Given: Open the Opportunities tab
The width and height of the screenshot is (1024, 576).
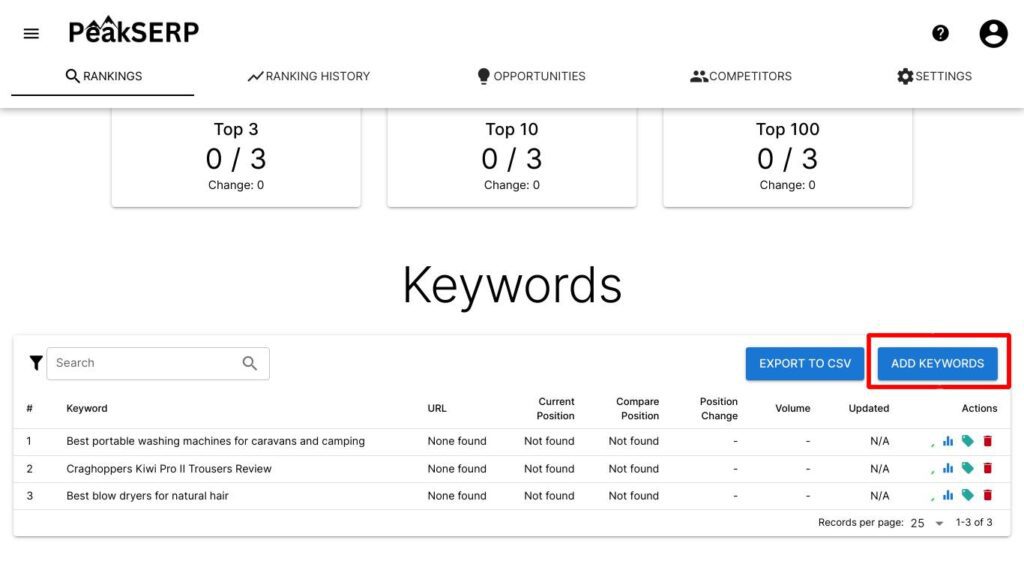Looking at the screenshot, I should [x=531, y=76].
